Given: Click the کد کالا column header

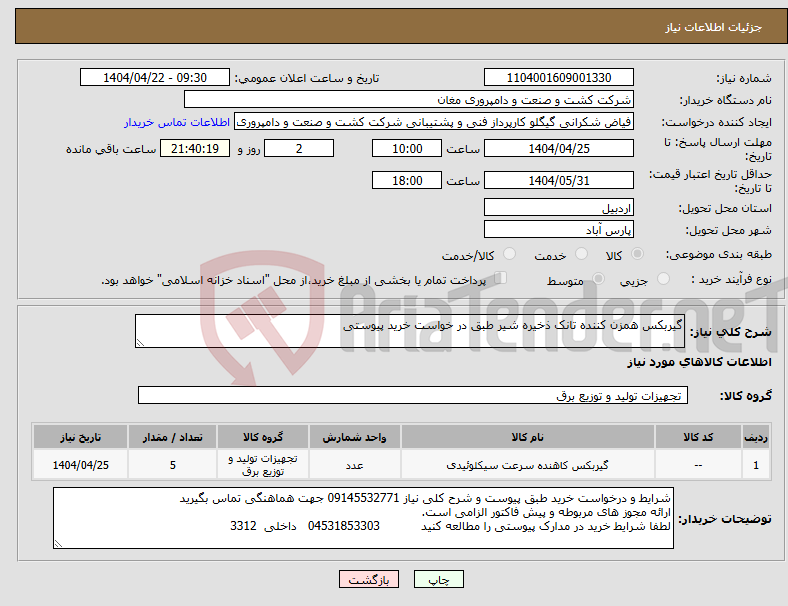Looking at the screenshot, I should [x=698, y=437].
